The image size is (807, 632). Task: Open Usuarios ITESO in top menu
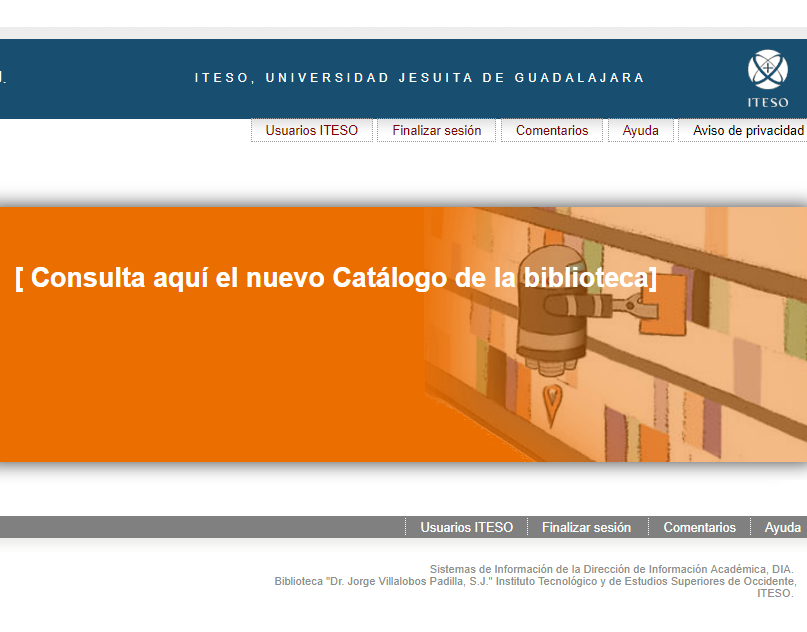click(x=311, y=130)
